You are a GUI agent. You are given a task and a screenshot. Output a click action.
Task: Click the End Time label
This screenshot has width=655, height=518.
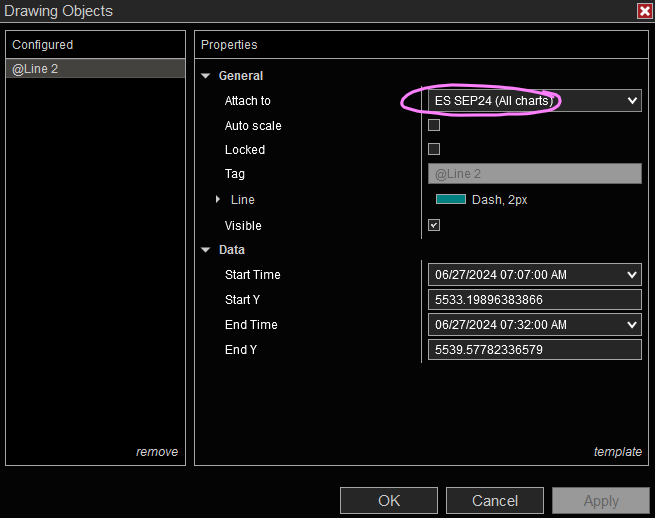pyautogui.click(x=251, y=325)
